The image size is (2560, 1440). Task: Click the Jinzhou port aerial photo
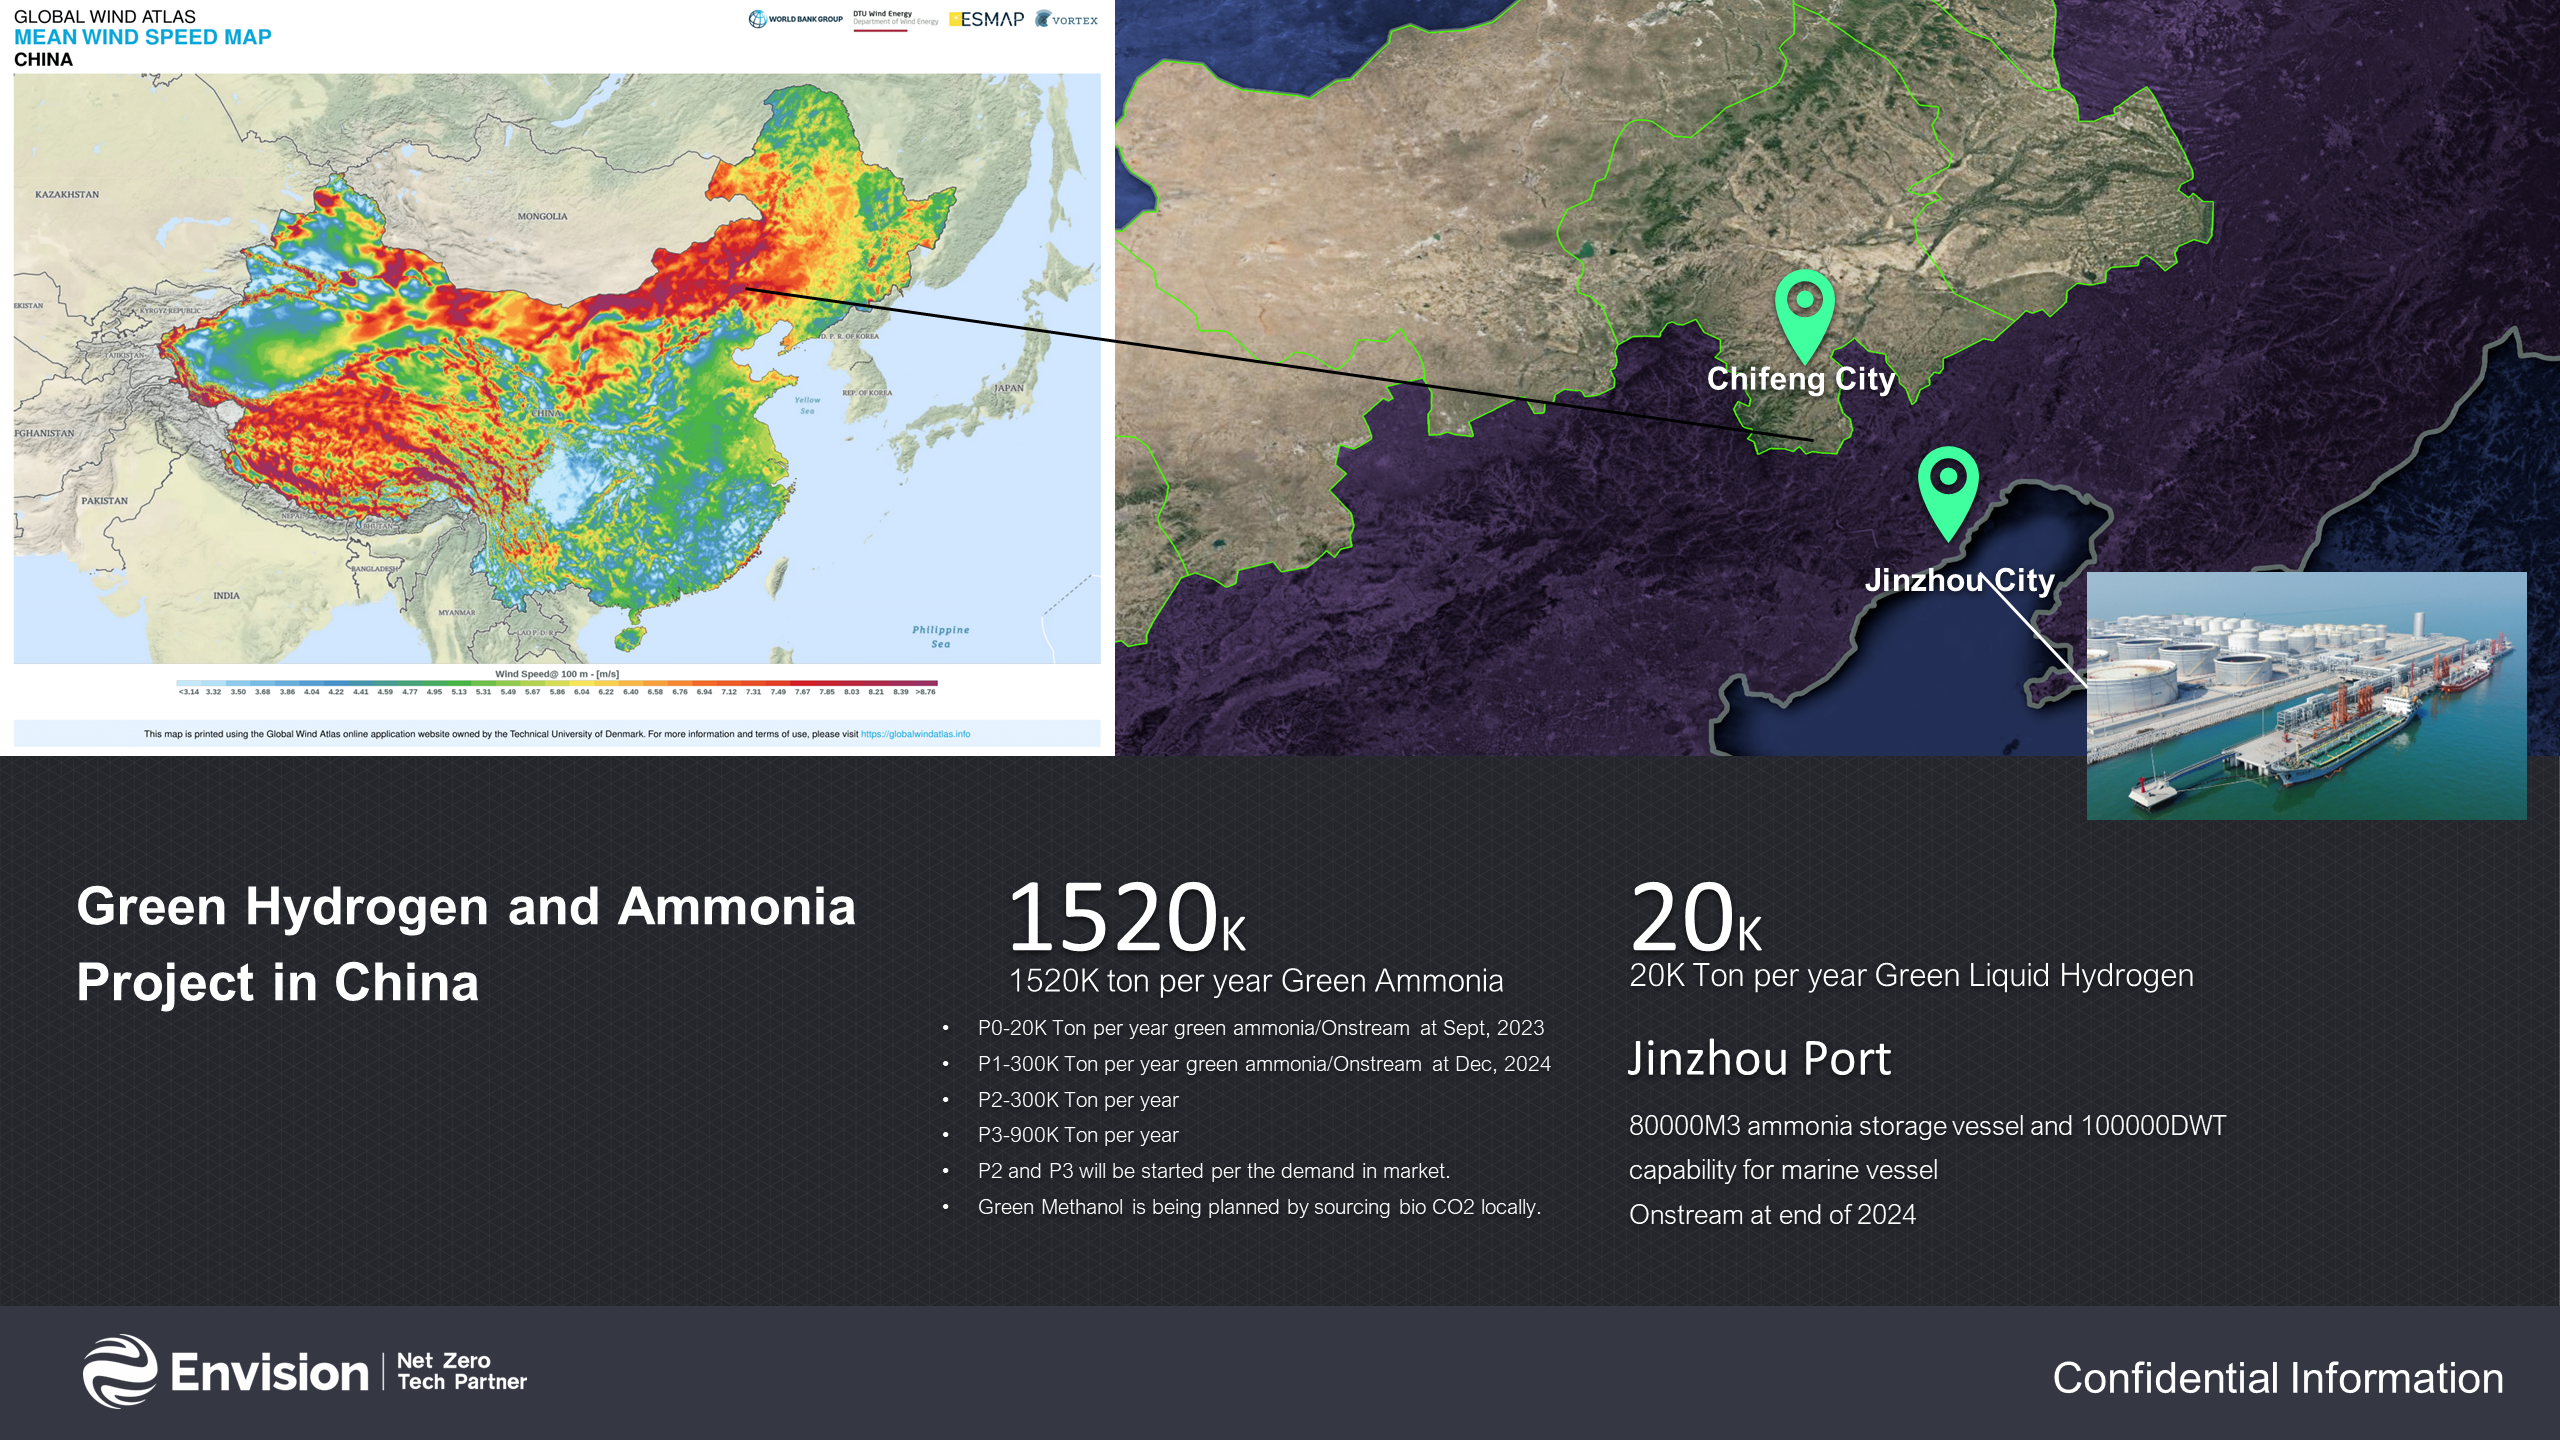(x=2305, y=695)
